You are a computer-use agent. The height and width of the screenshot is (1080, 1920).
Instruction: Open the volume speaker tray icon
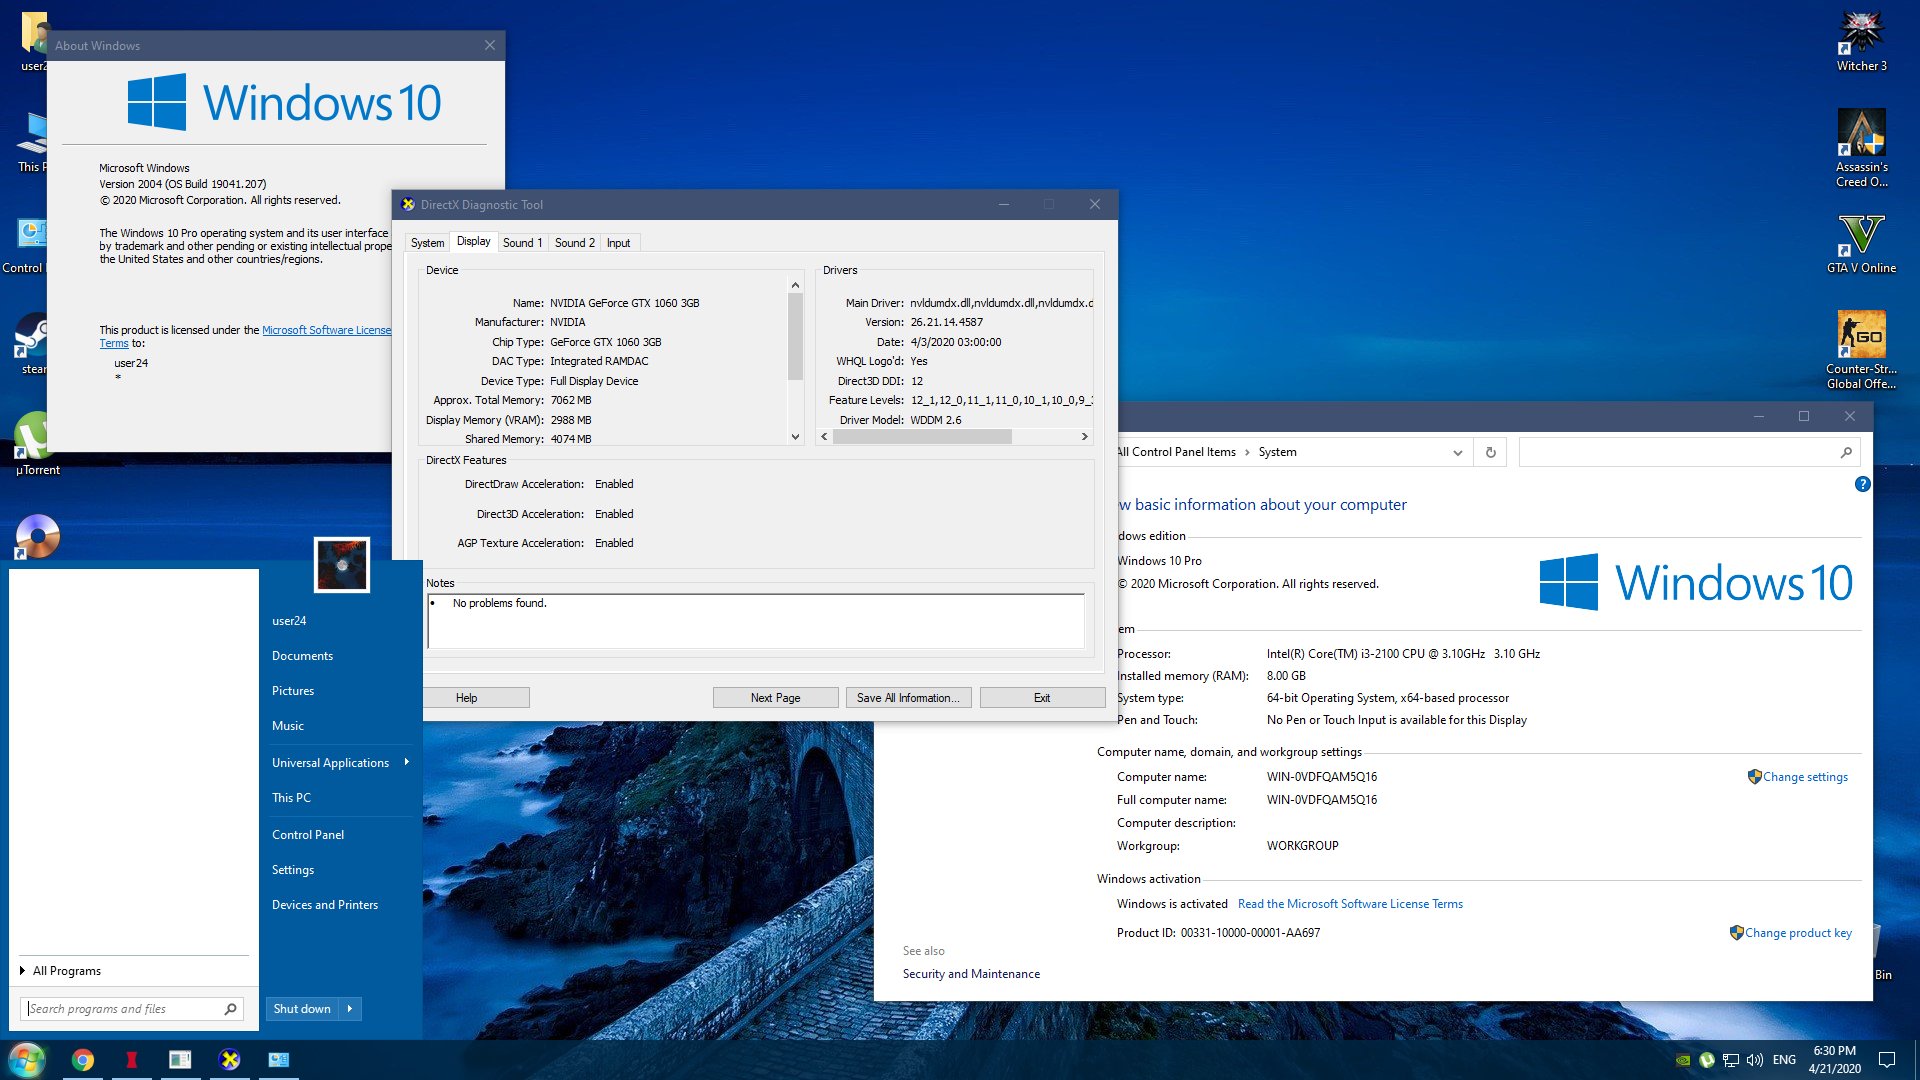pos(1755,1060)
